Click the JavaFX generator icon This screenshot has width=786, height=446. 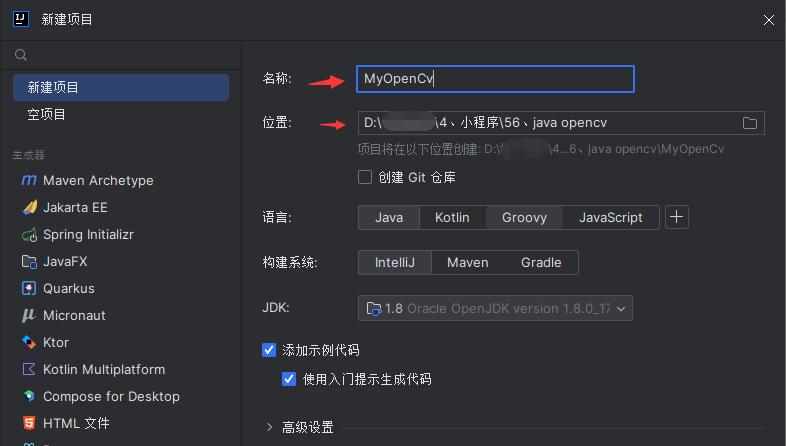point(29,261)
